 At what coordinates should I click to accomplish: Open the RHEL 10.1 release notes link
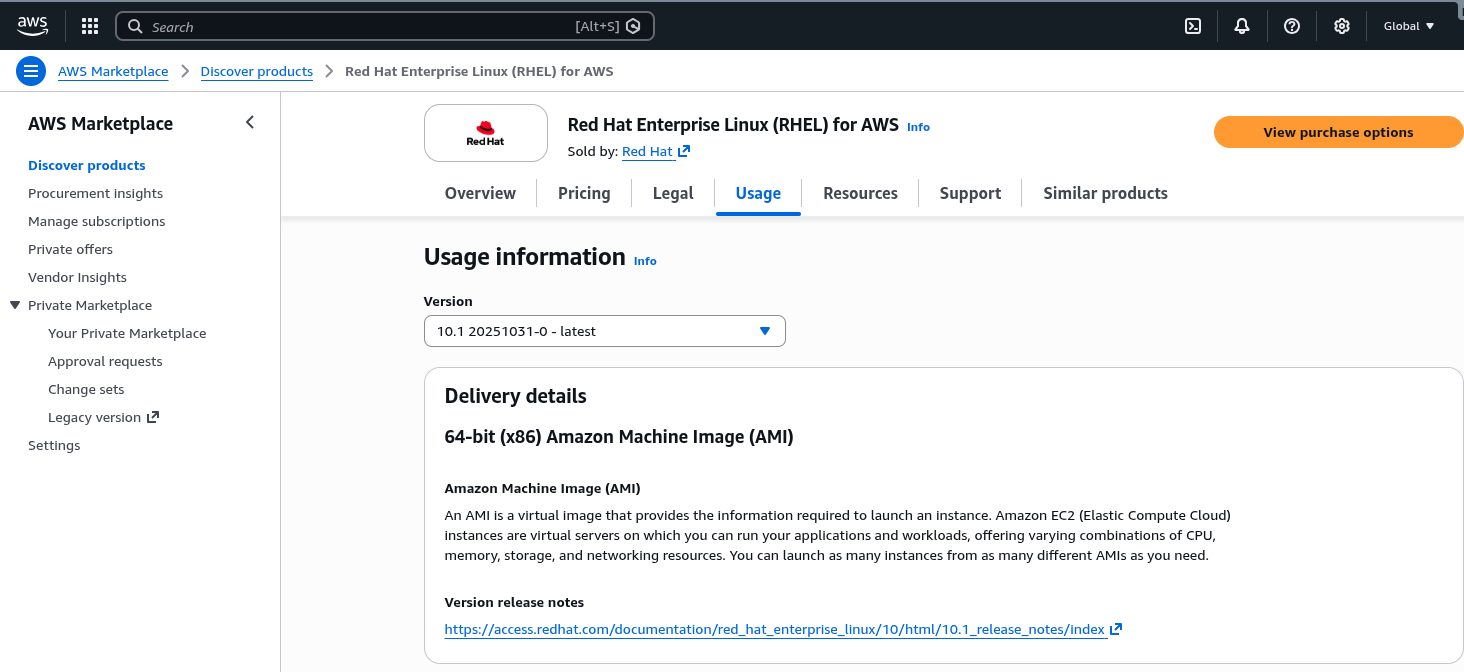coord(775,629)
